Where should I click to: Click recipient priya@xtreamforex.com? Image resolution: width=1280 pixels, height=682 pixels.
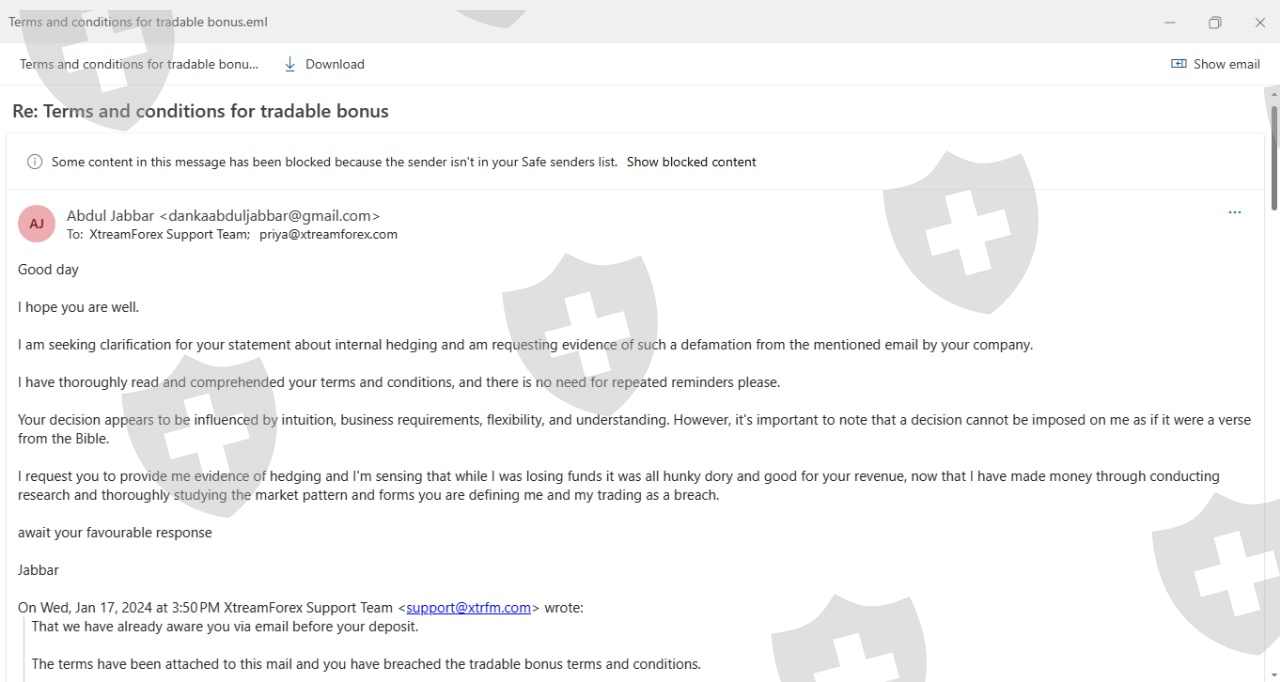(x=328, y=235)
